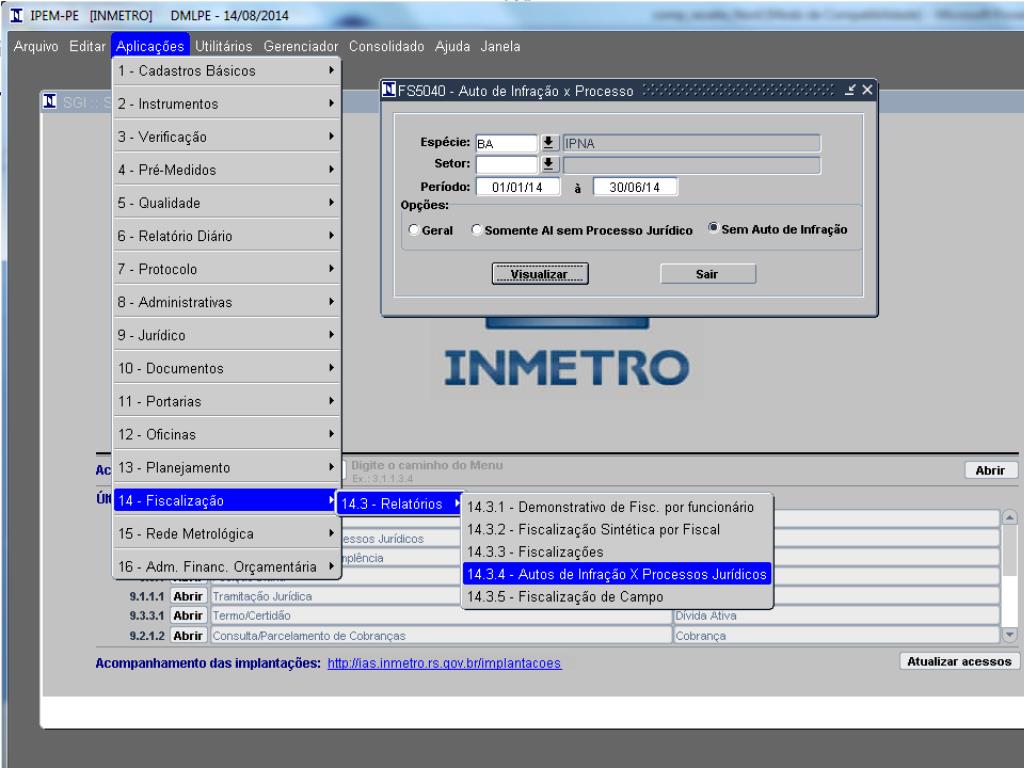Focus the empty Setor code field
Viewport: 1024px width, 768px height.
coord(506,164)
